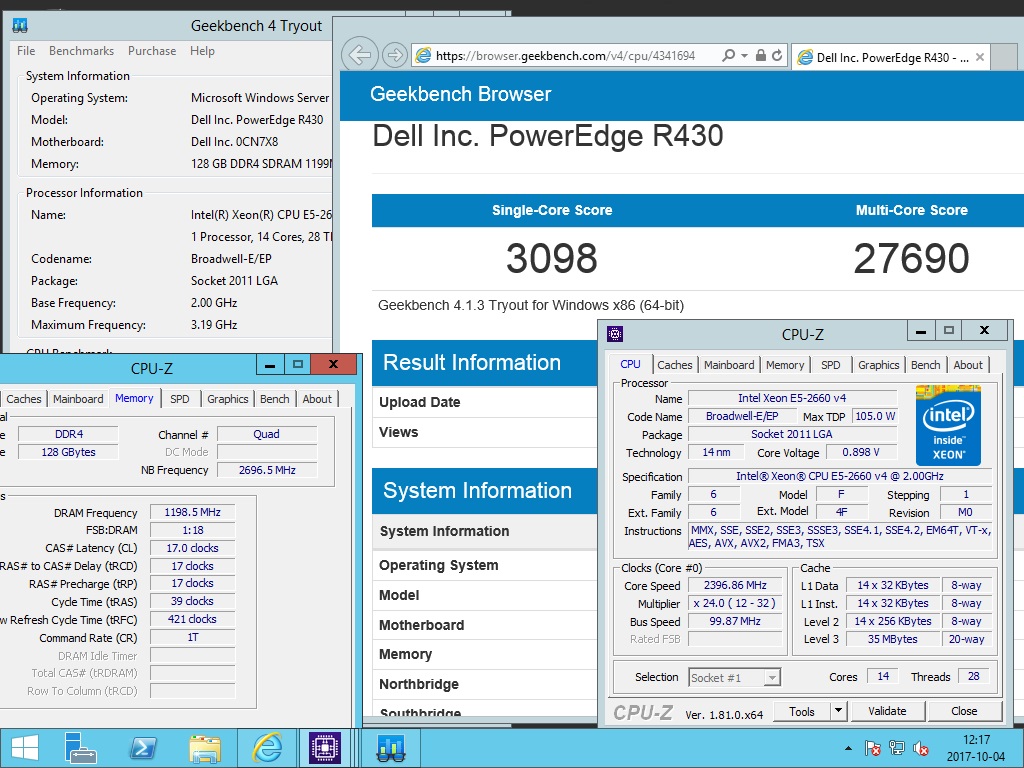The width and height of the screenshot is (1024, 768).
Task: Open the Tools dropdown arrow in CPU-Z
Action: (x=839, y=711)
